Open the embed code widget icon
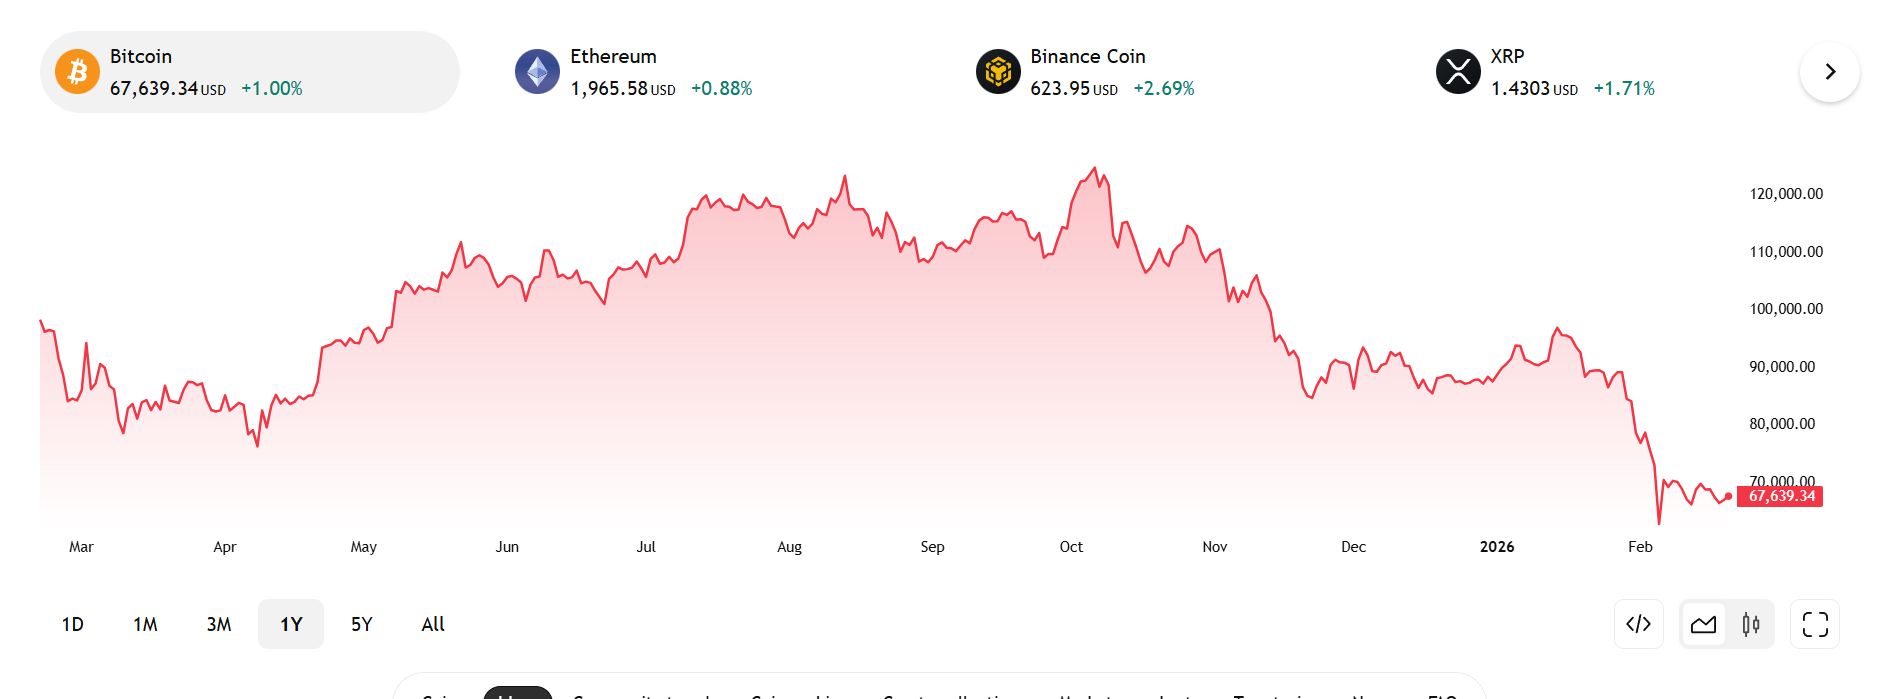1884x699 pixels. pyautogui.click(x=1638, y=624)
